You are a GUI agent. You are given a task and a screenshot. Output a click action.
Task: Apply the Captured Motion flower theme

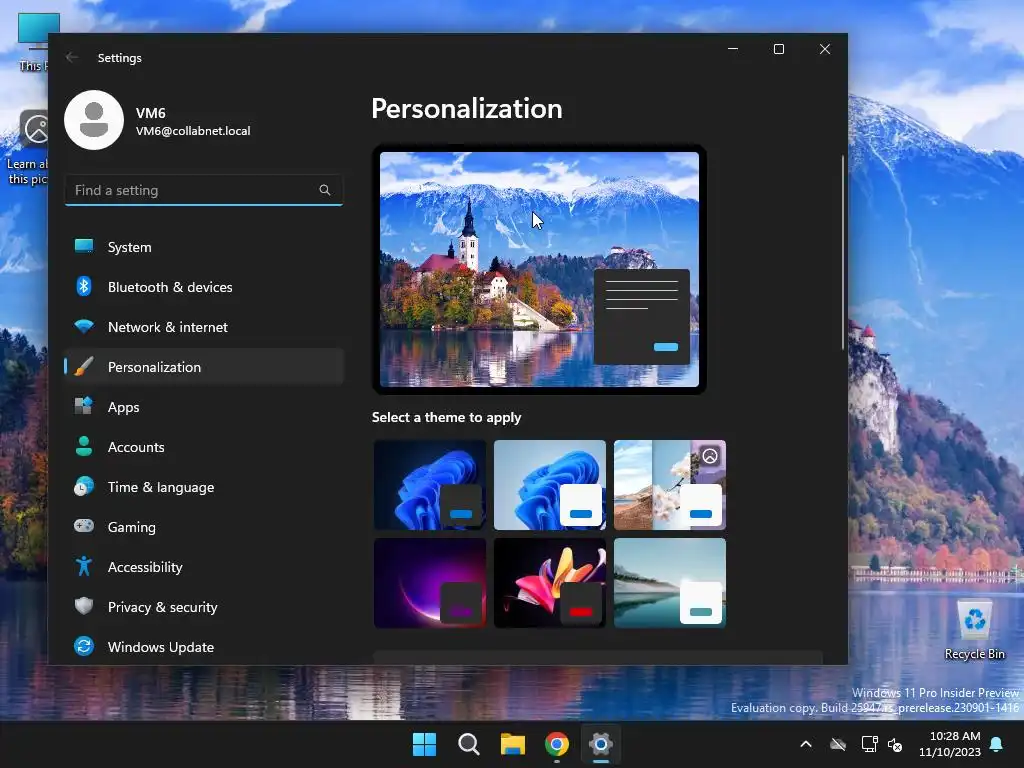550,583
